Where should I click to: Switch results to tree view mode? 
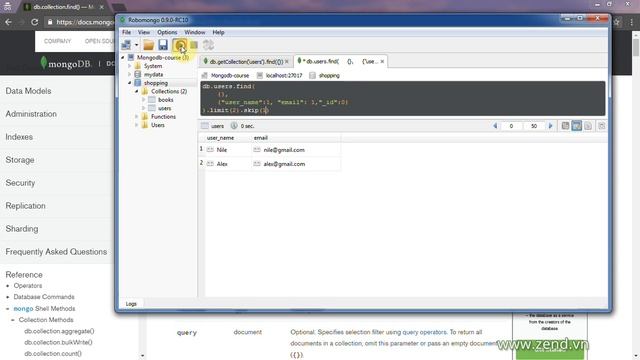[565, 126]
